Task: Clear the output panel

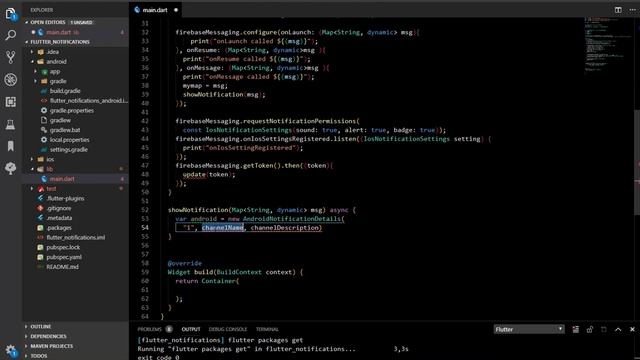Action: pyautogui.click(x=576, y=329)
